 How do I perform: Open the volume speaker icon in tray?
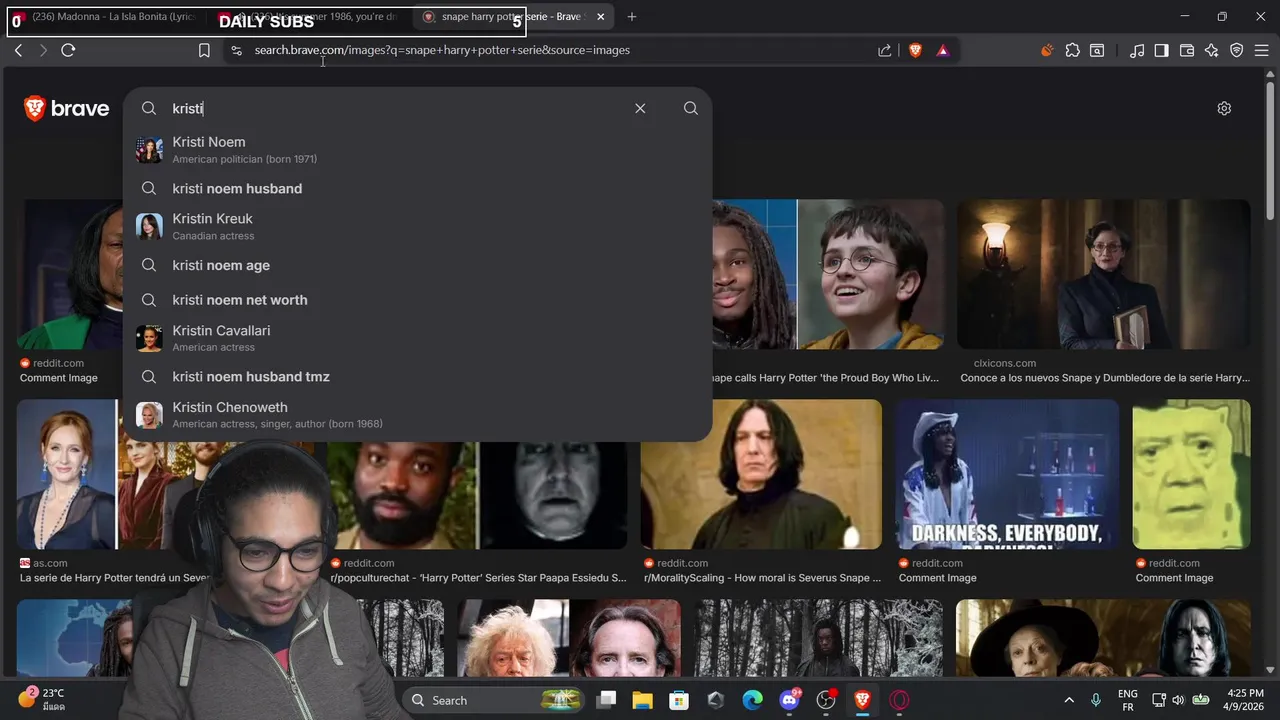coord(1178,700)
